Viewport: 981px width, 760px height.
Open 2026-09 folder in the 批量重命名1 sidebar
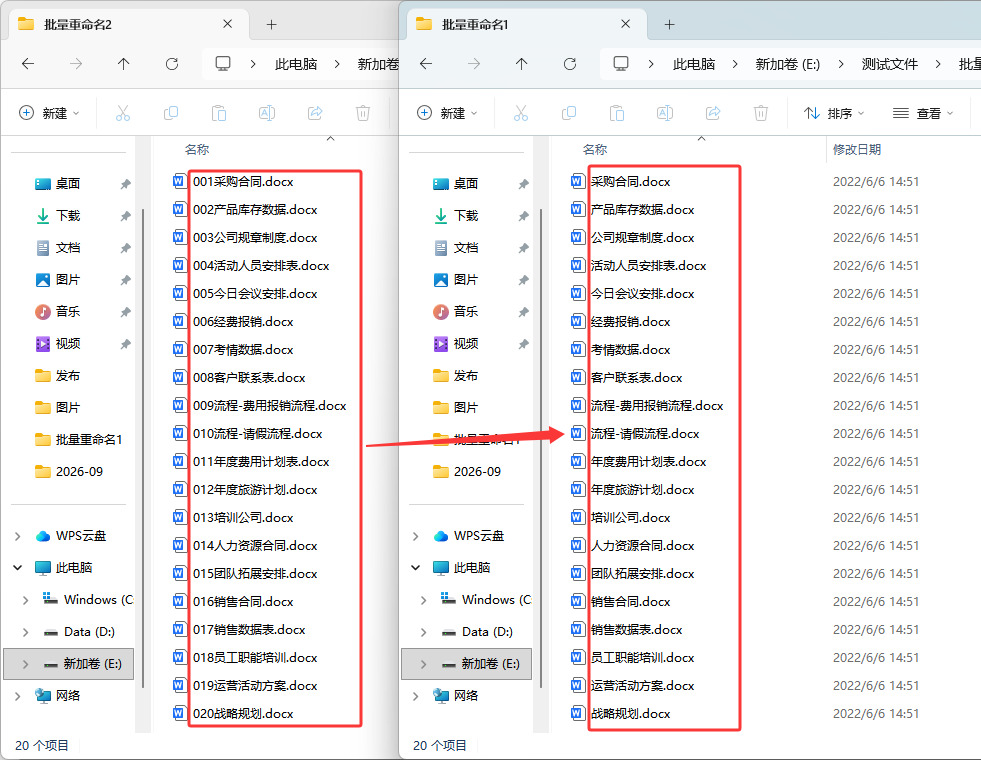click(x=477, y=472)
